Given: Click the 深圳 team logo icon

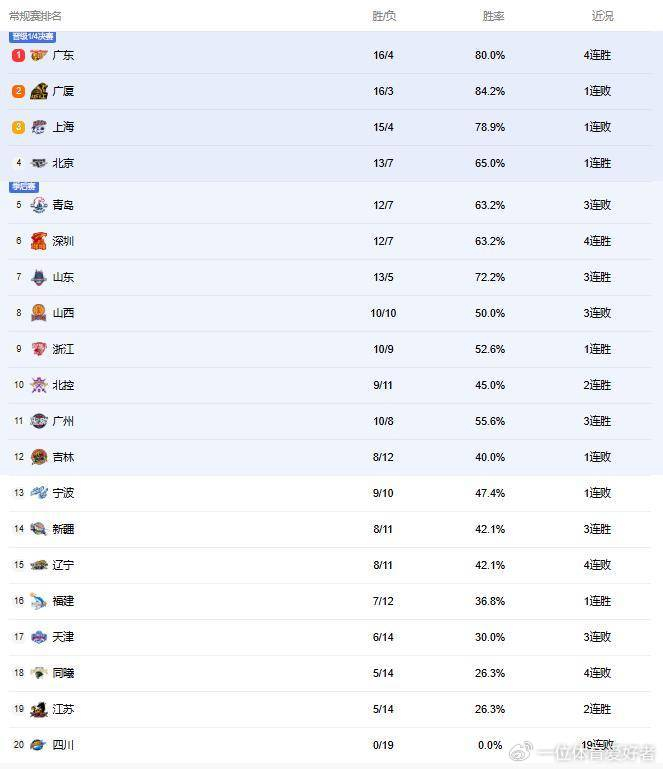Looking at the screenshot, I should click(x=39, y=241).
